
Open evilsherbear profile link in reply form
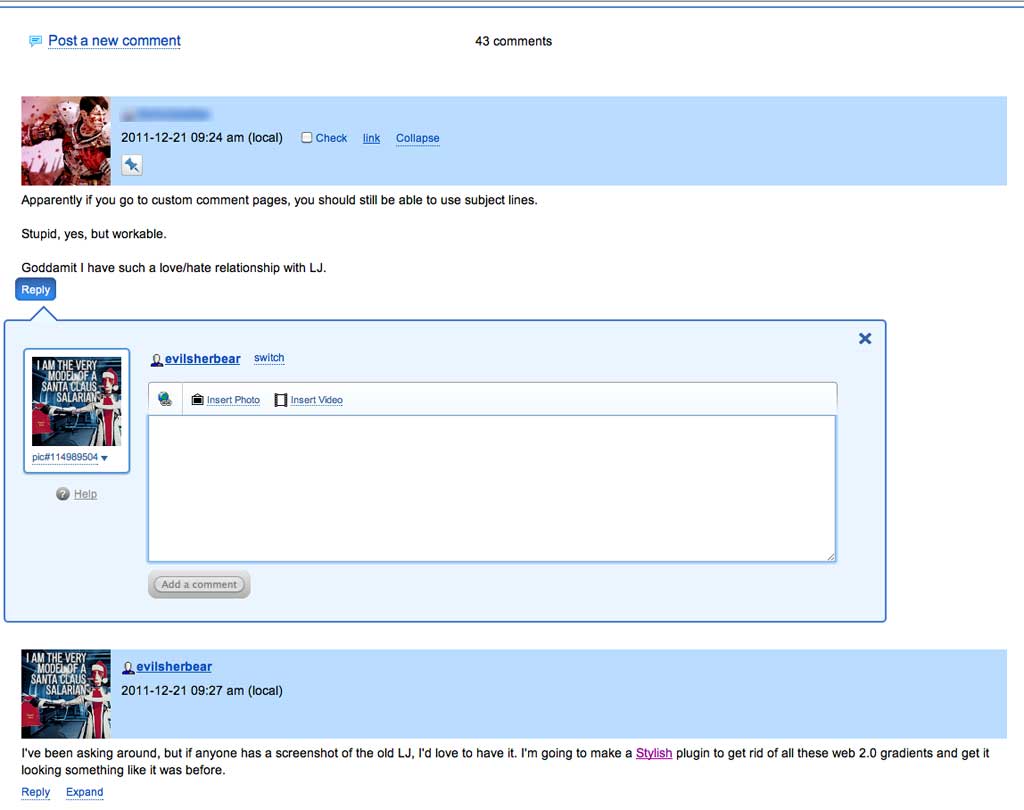click(202, 359)
